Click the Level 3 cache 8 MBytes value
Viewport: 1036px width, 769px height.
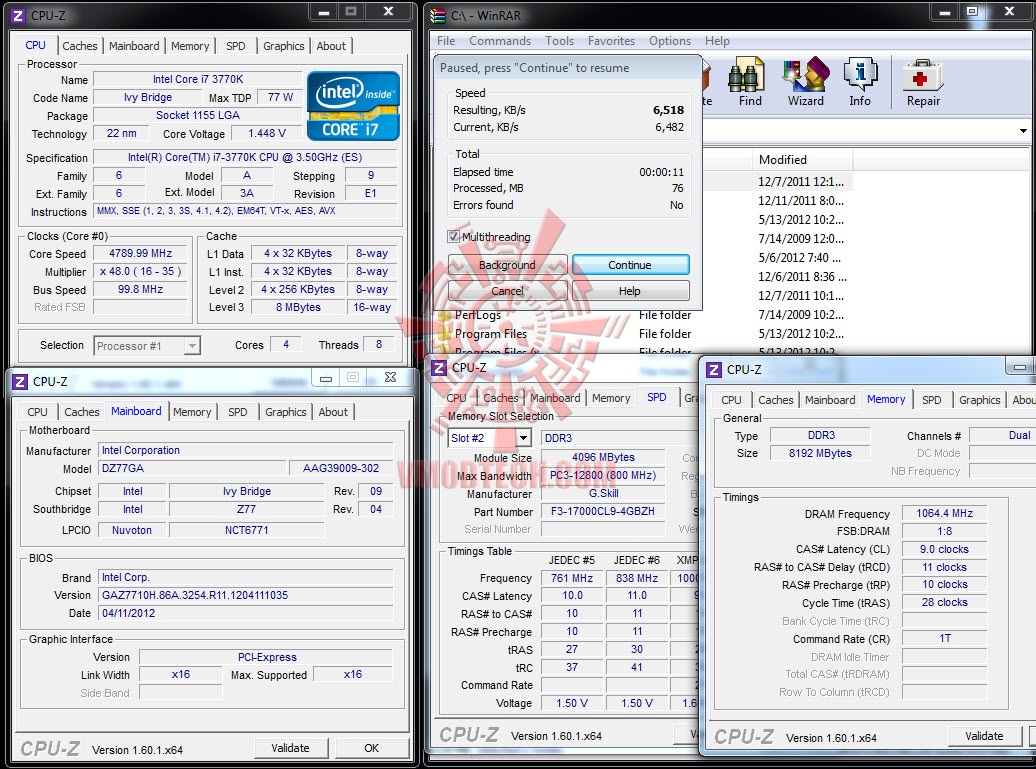(298, 307)
